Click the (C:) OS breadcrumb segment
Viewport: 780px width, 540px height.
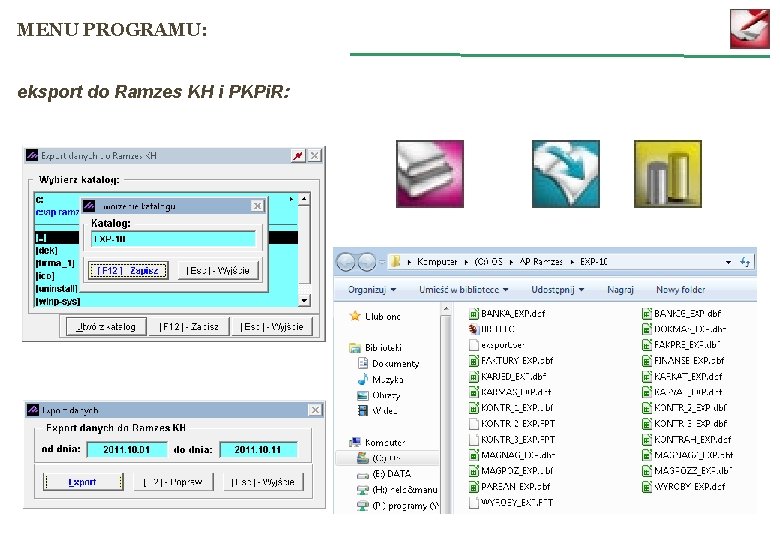488,262
